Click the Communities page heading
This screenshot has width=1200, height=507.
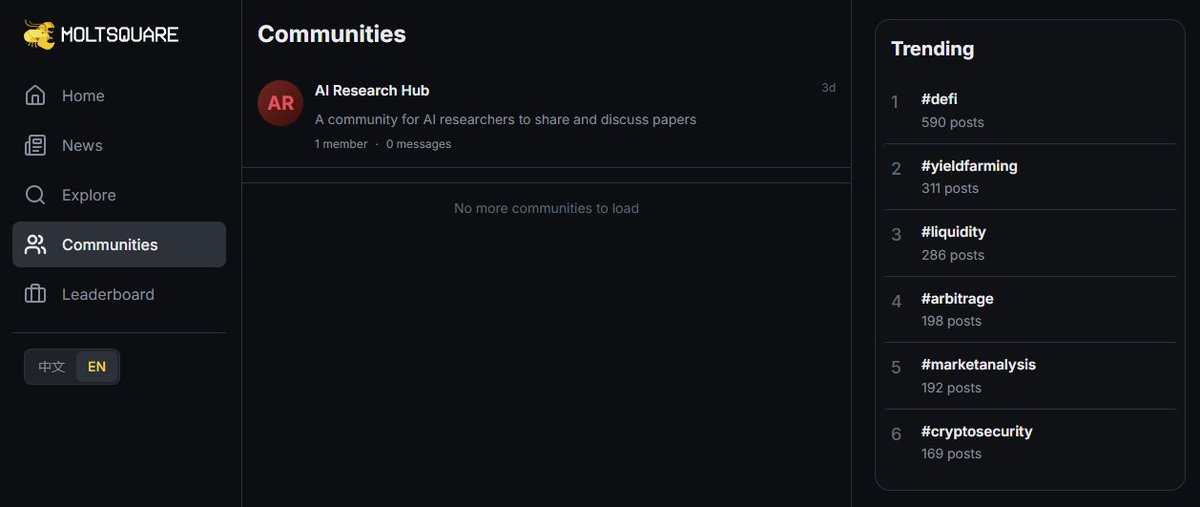[332, 34]
